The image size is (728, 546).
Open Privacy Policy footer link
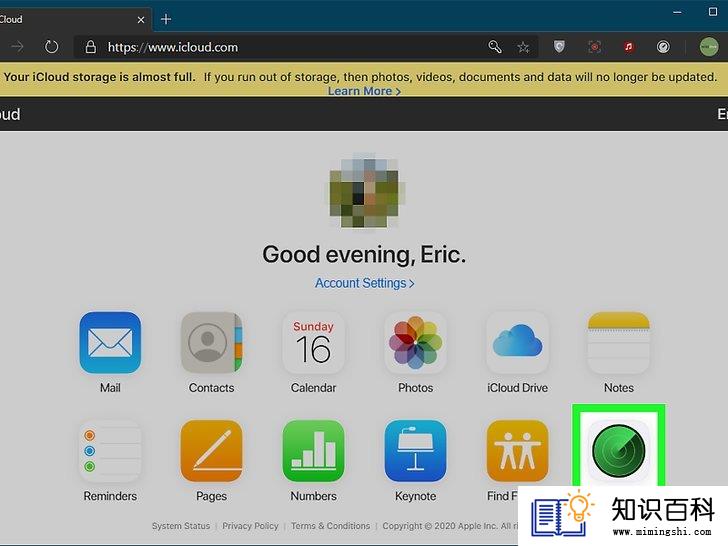250,526
